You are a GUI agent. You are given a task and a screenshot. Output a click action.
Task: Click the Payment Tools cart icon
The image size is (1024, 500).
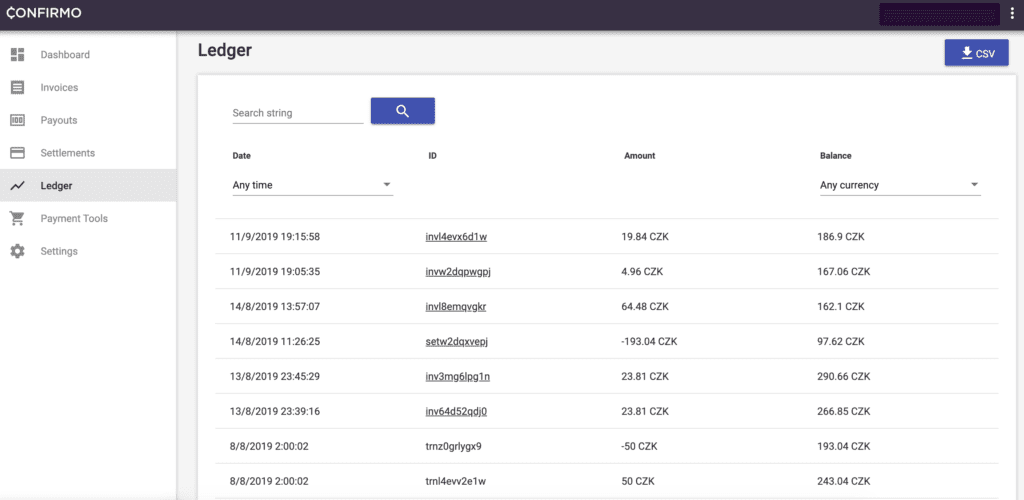click(18, 219)
